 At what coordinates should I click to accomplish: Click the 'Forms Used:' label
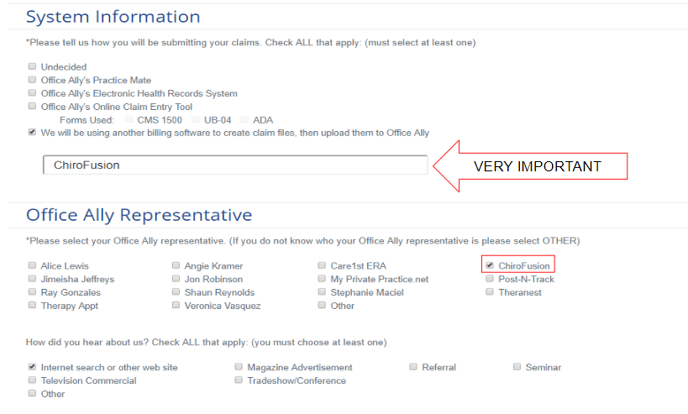87,120
